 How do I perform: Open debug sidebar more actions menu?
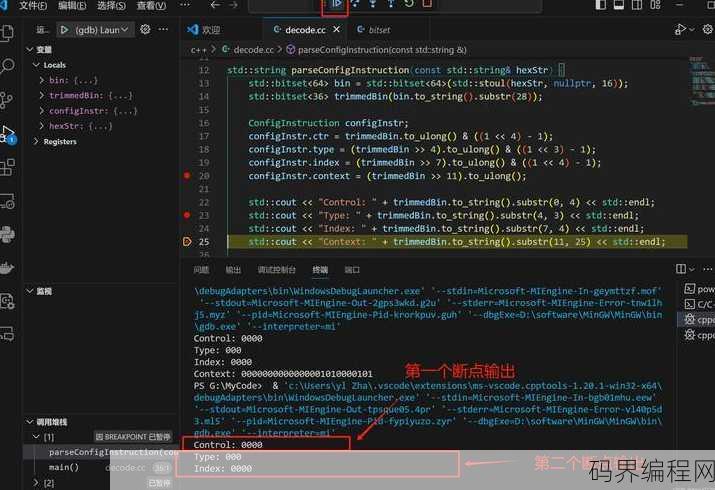(163, 29)
